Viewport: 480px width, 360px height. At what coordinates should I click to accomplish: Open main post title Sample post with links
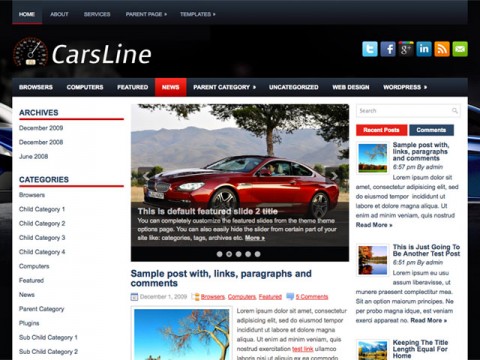(221, 278)
